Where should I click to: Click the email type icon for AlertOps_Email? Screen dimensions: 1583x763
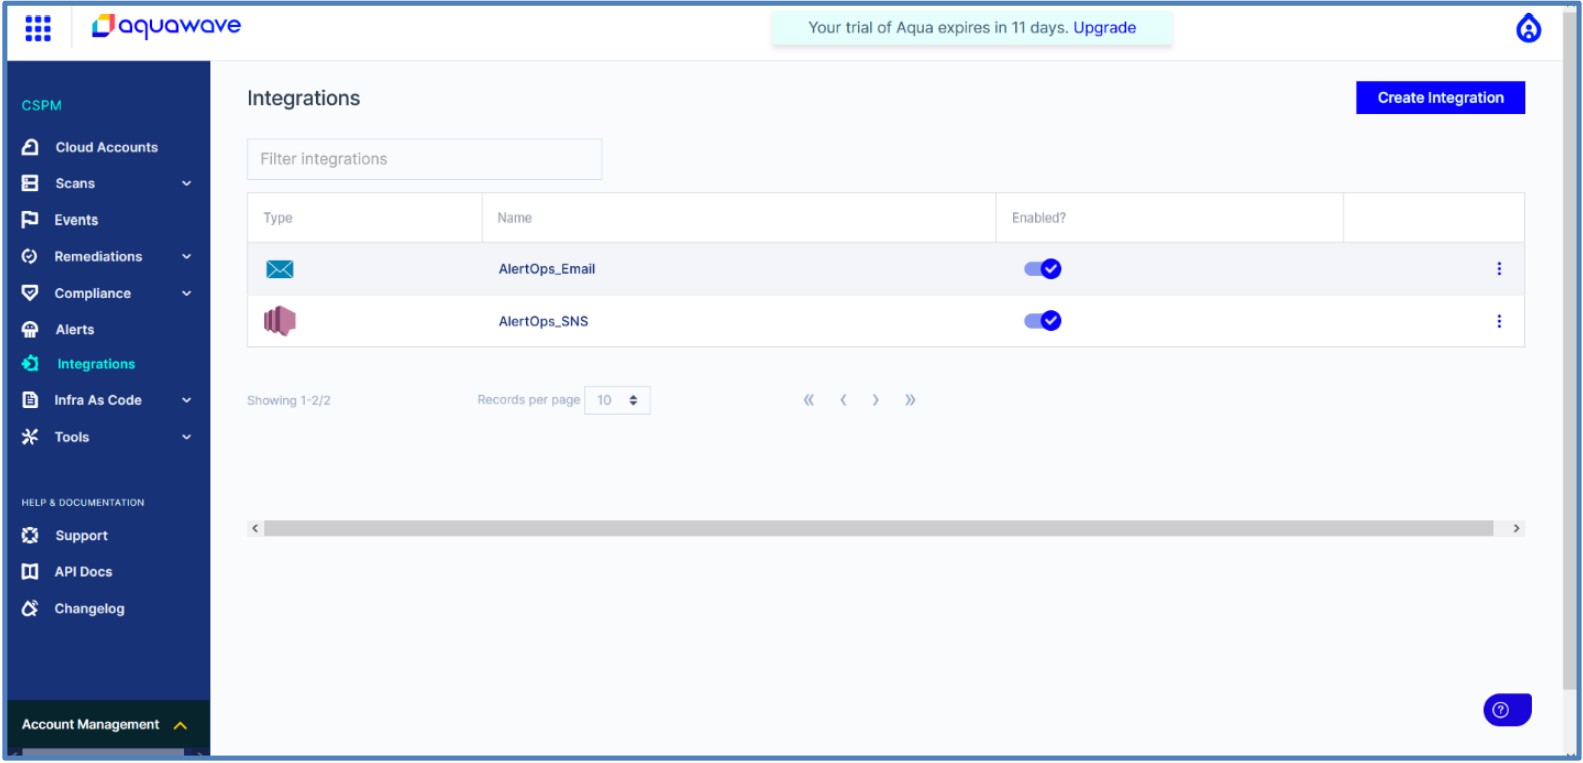(x=280, y=269)
